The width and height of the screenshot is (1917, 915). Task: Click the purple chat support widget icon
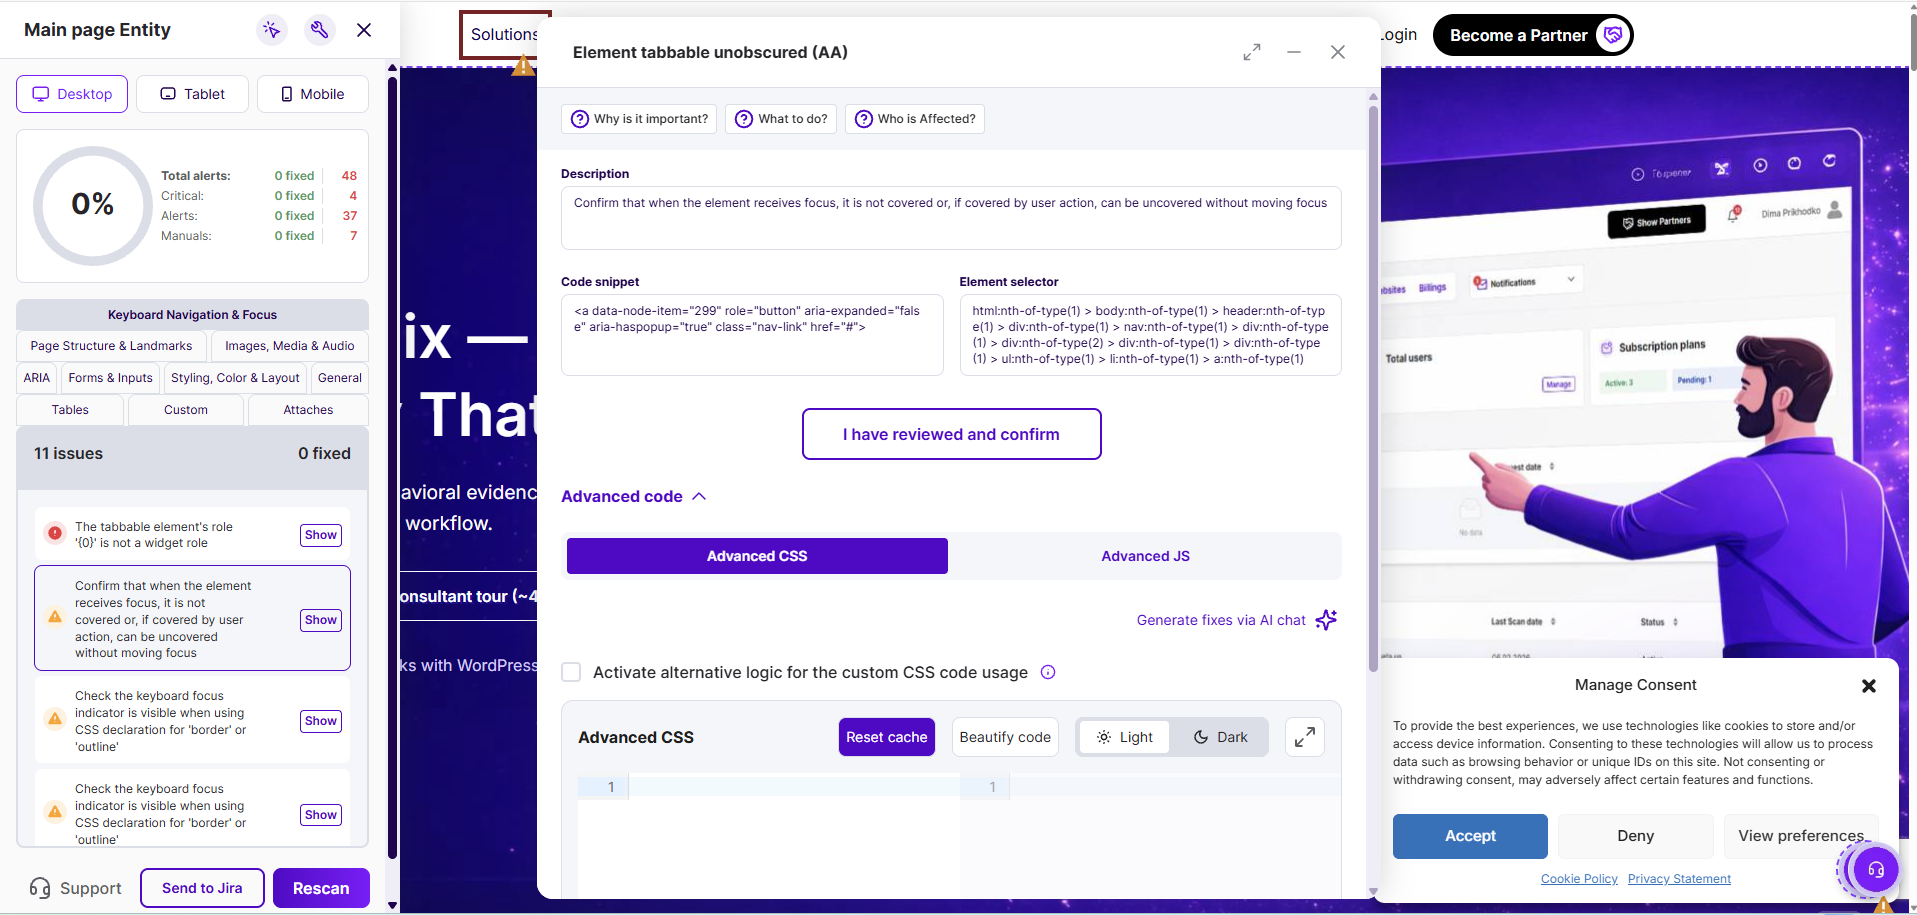click(x=1875, y=870)
